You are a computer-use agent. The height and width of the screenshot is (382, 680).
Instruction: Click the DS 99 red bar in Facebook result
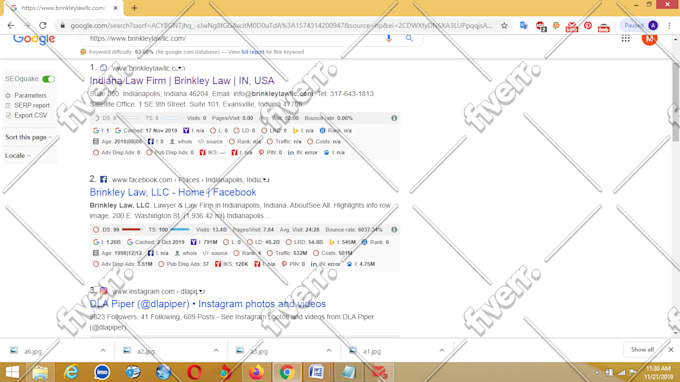(131, 229)
